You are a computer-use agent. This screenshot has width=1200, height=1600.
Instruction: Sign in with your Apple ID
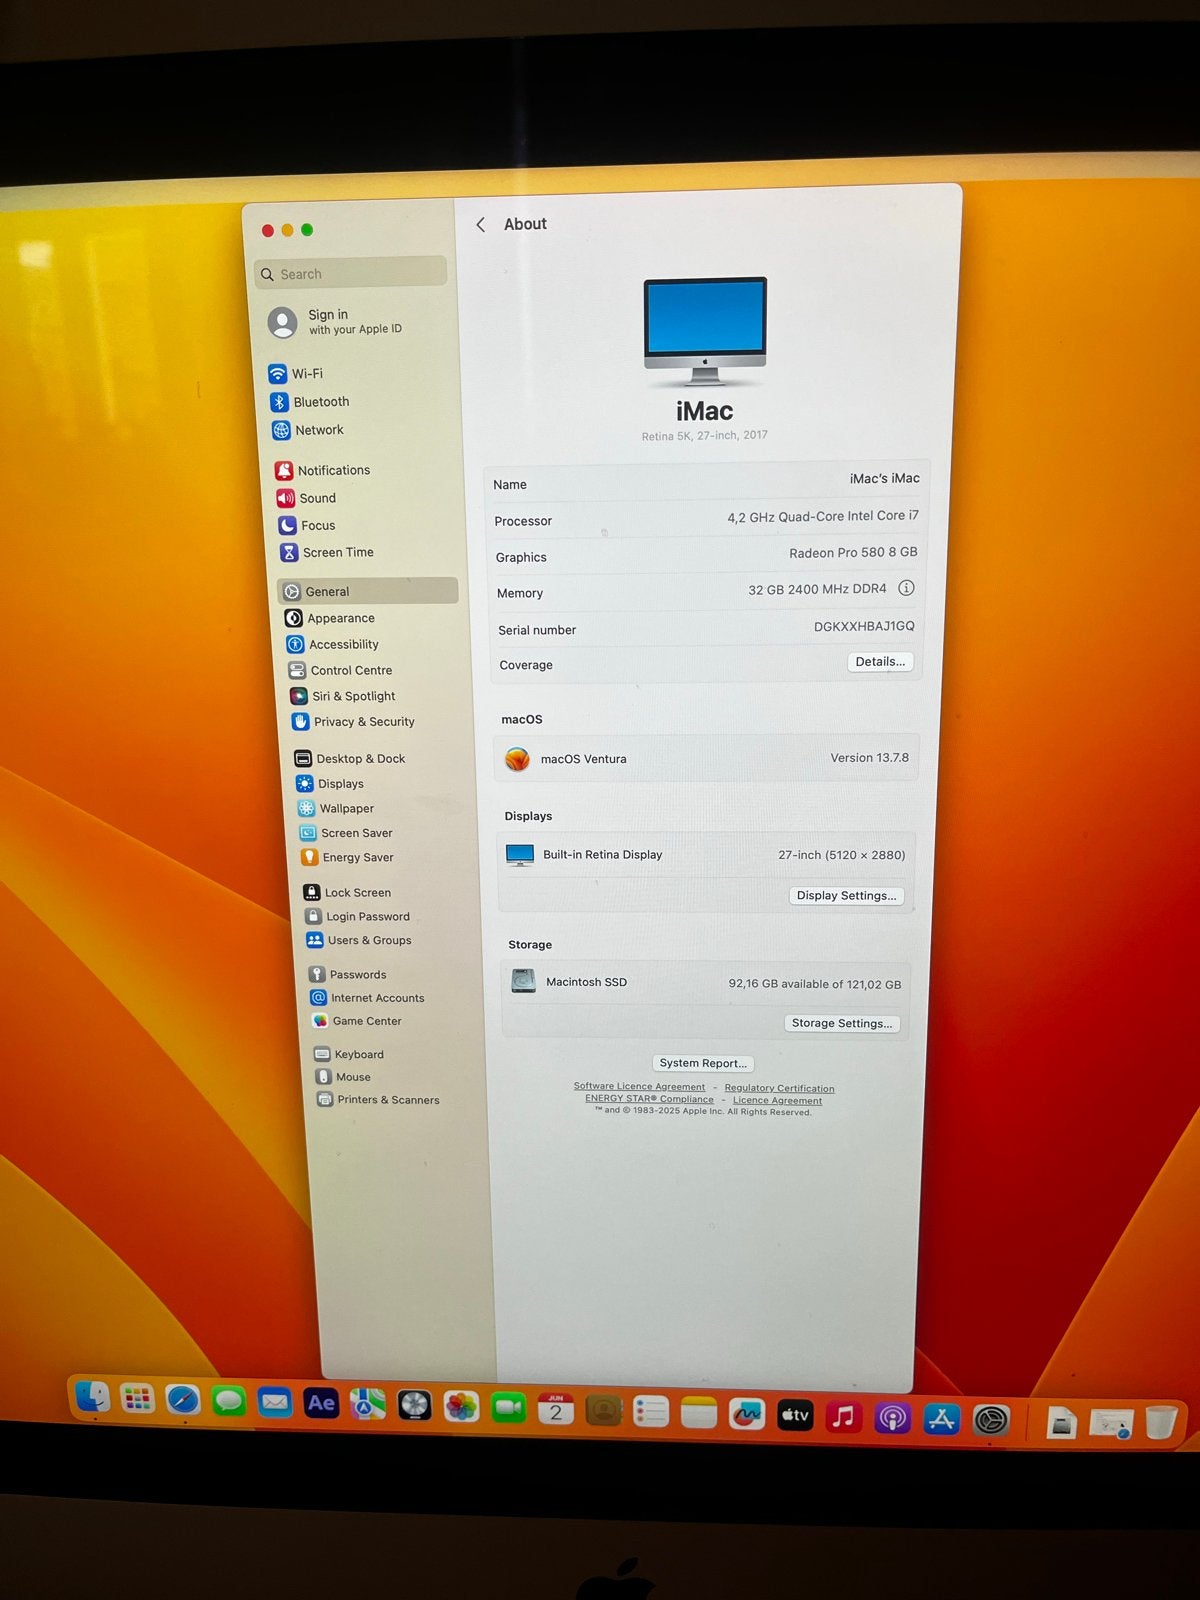click(x=335, y=321)
